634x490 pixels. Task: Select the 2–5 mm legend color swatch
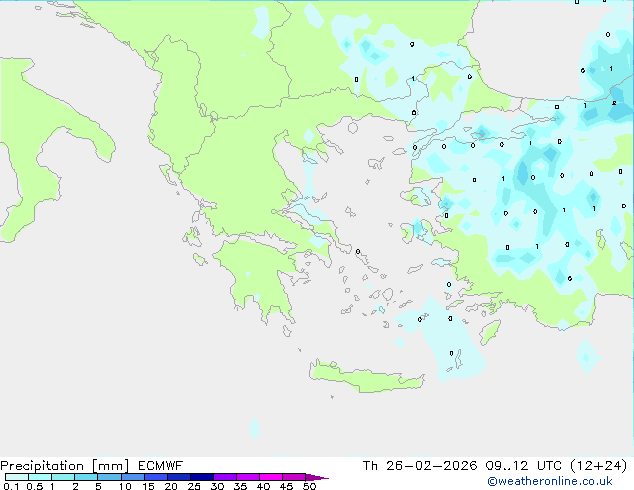click(x=86, y=477)
